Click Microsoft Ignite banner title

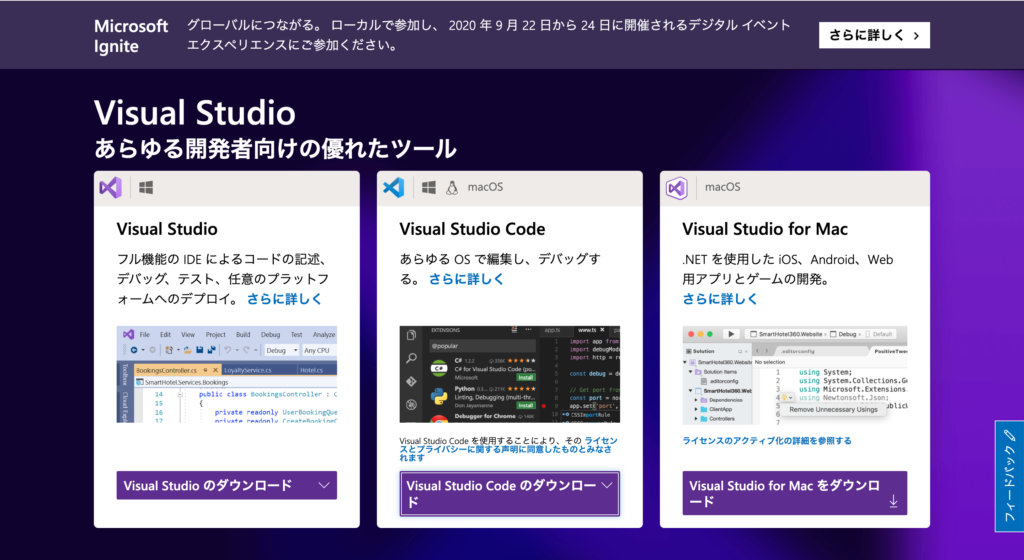[x=131, y=36]
